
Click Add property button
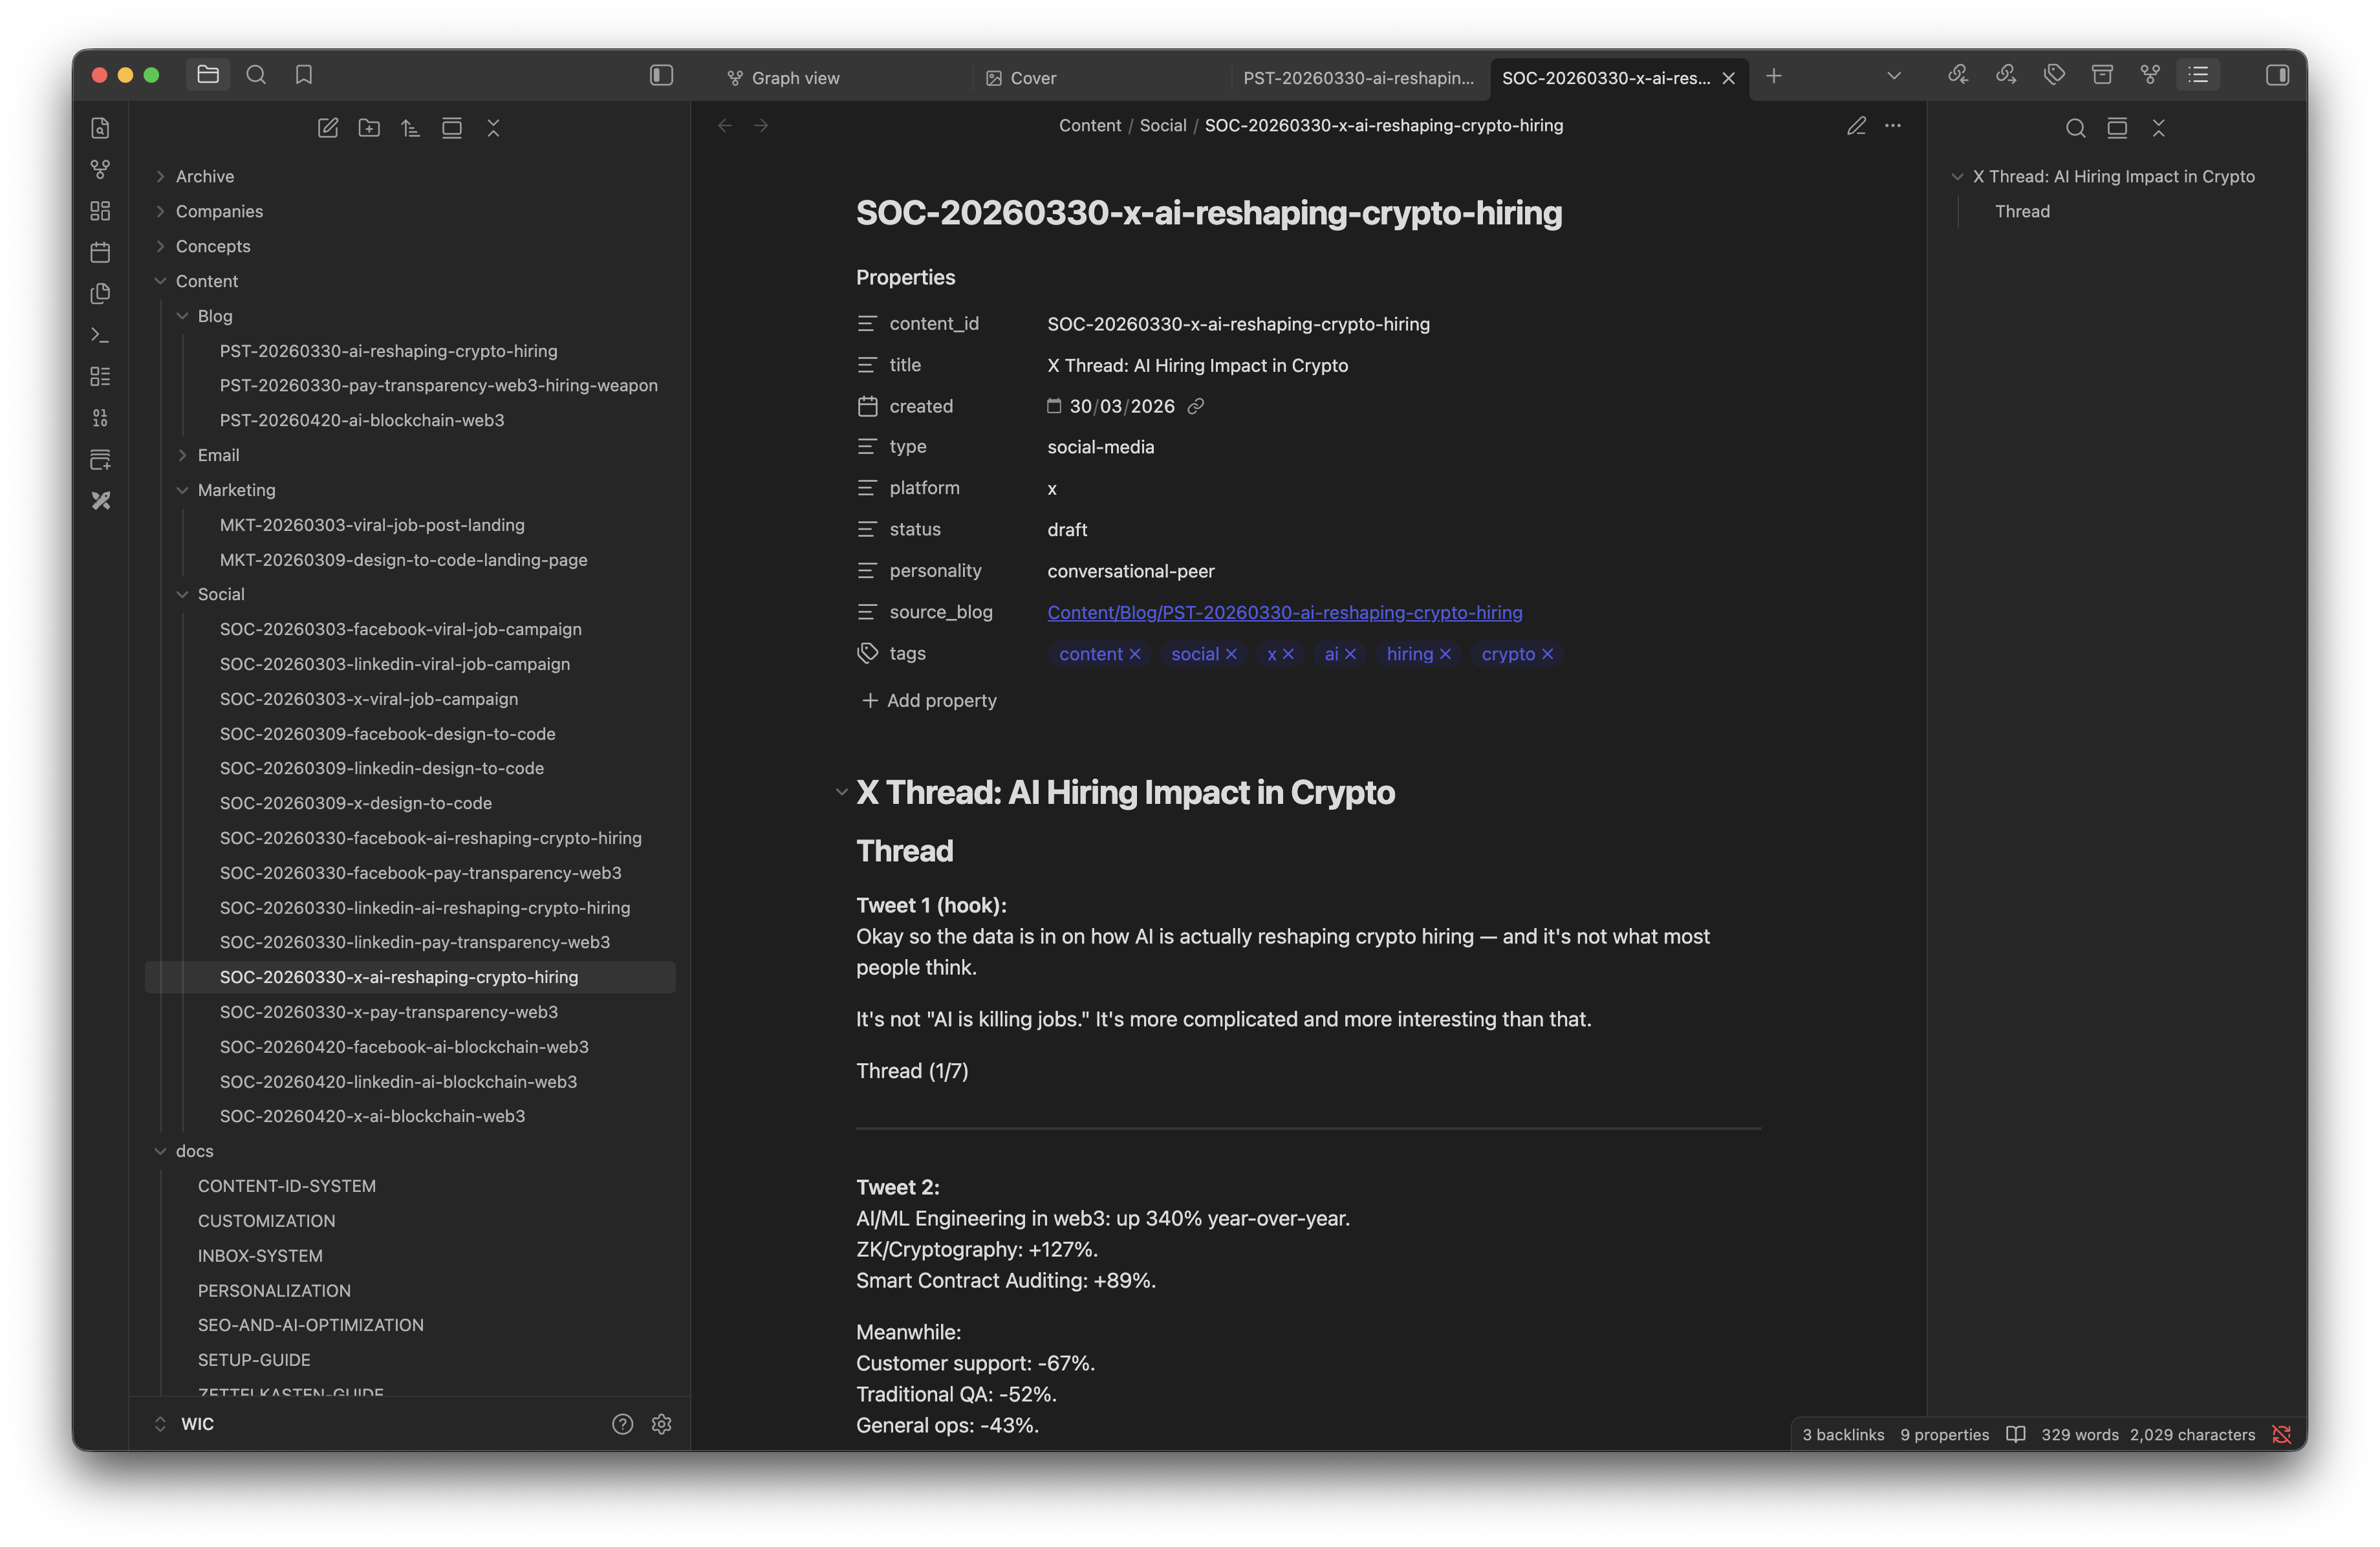pos(929,700)
